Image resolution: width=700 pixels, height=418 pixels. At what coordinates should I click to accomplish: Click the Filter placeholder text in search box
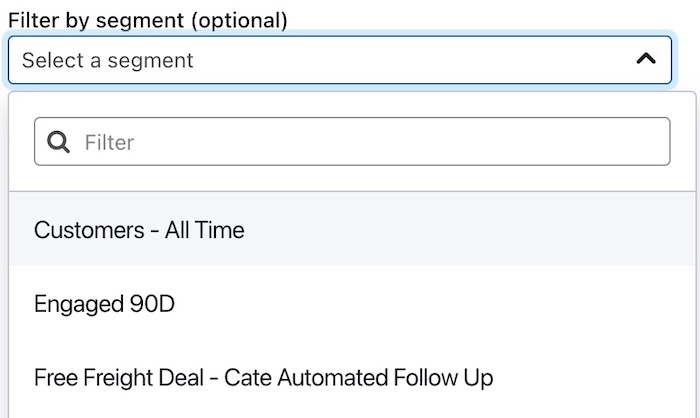coord(109,142)
